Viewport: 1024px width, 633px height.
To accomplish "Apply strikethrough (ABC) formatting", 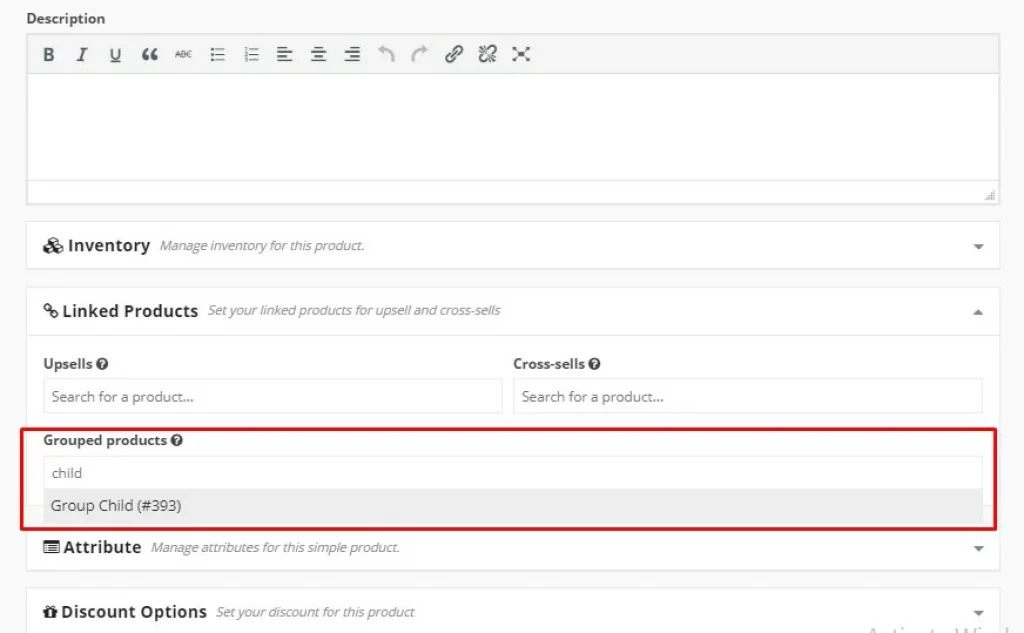I will (x=184, y=54).
